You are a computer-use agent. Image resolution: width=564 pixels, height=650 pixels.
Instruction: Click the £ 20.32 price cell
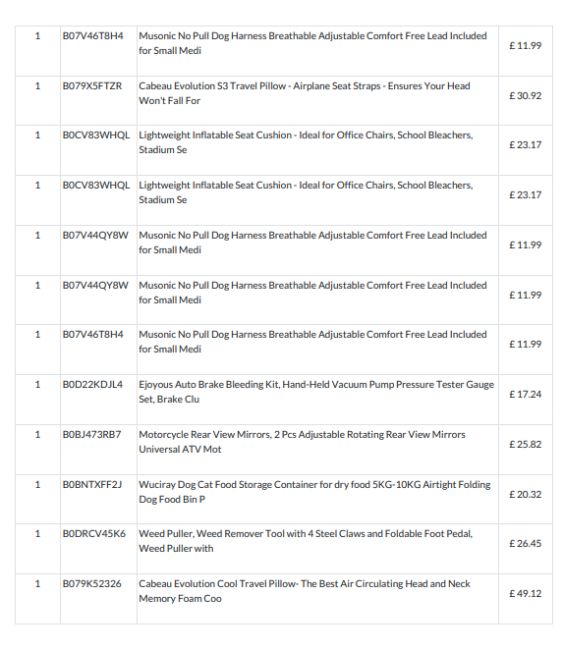525,495
